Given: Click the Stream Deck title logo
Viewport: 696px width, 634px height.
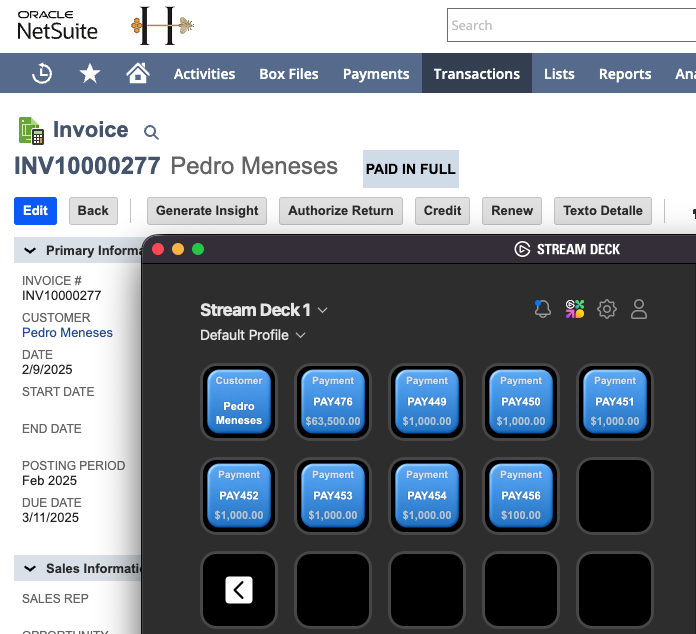Looking at the screenshot, I should (x=567, y=249).
